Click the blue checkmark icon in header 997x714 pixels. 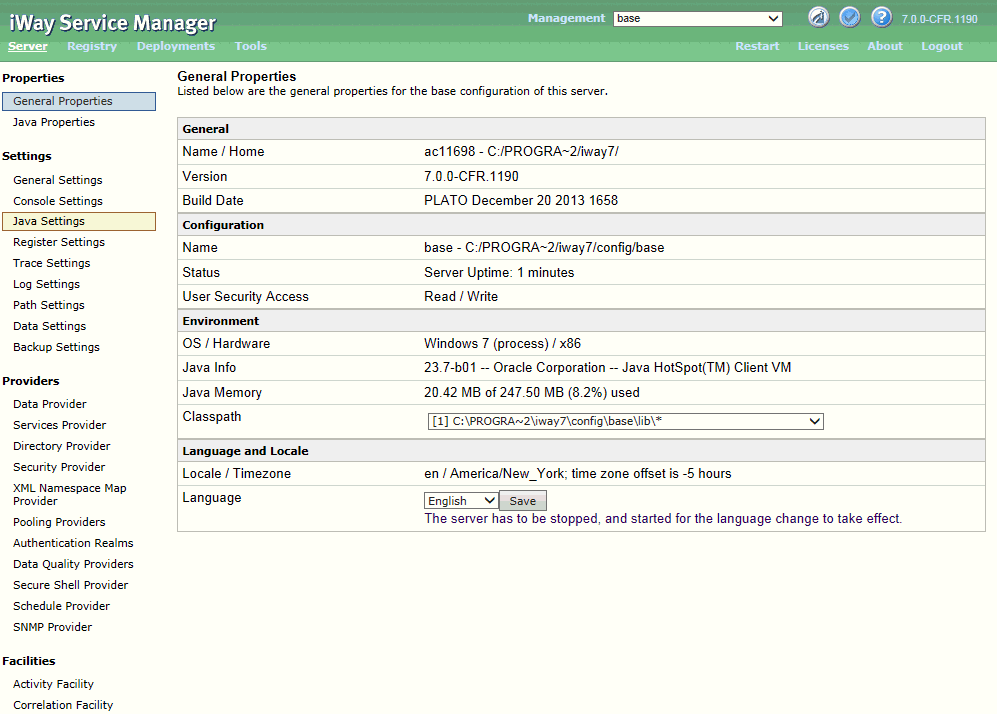click(849, 17)
